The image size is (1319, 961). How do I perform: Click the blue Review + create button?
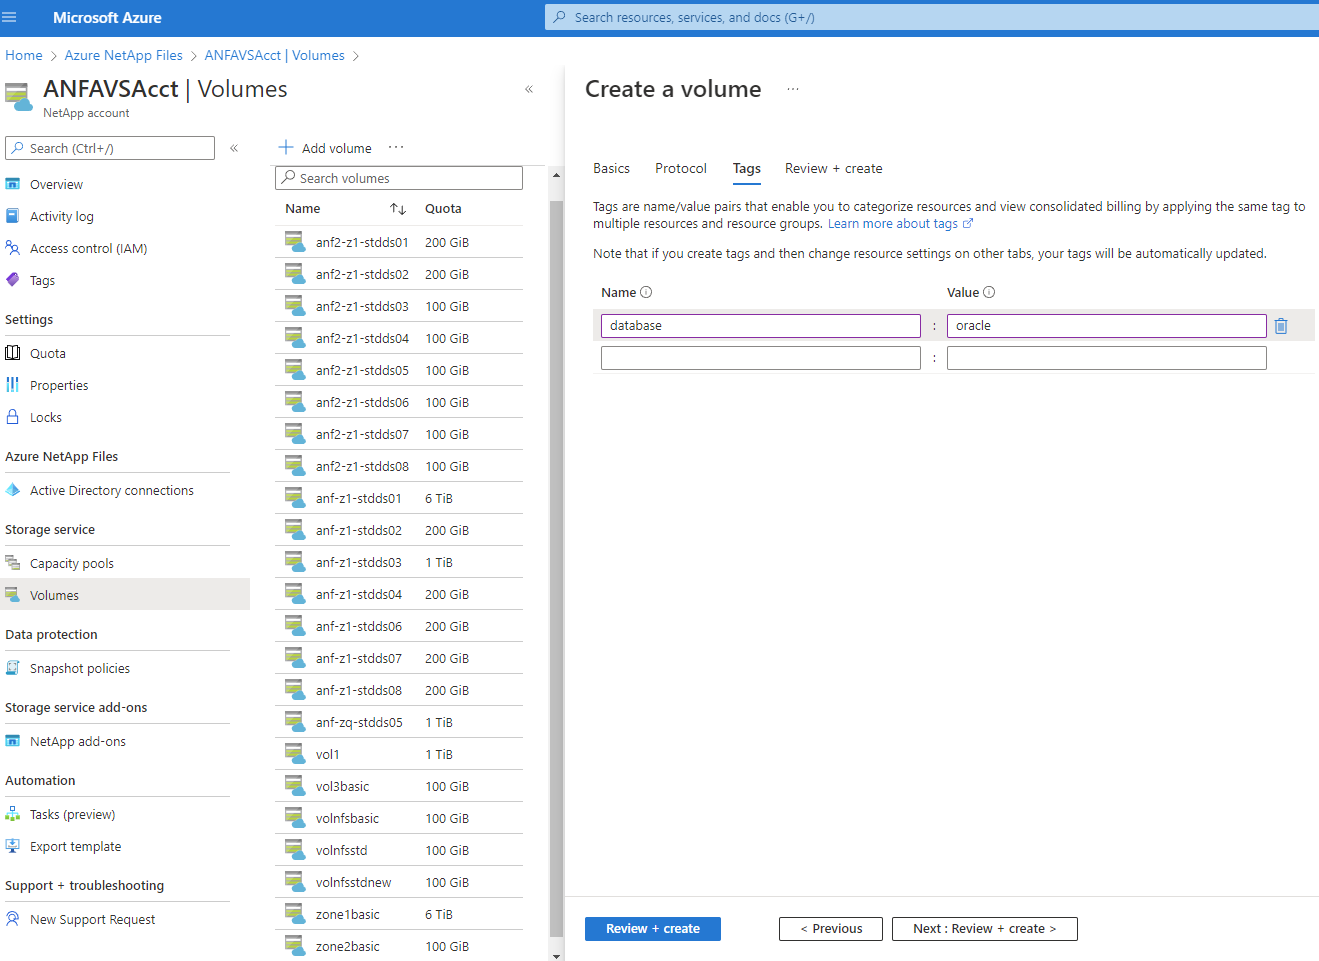(x=652, y=929)
